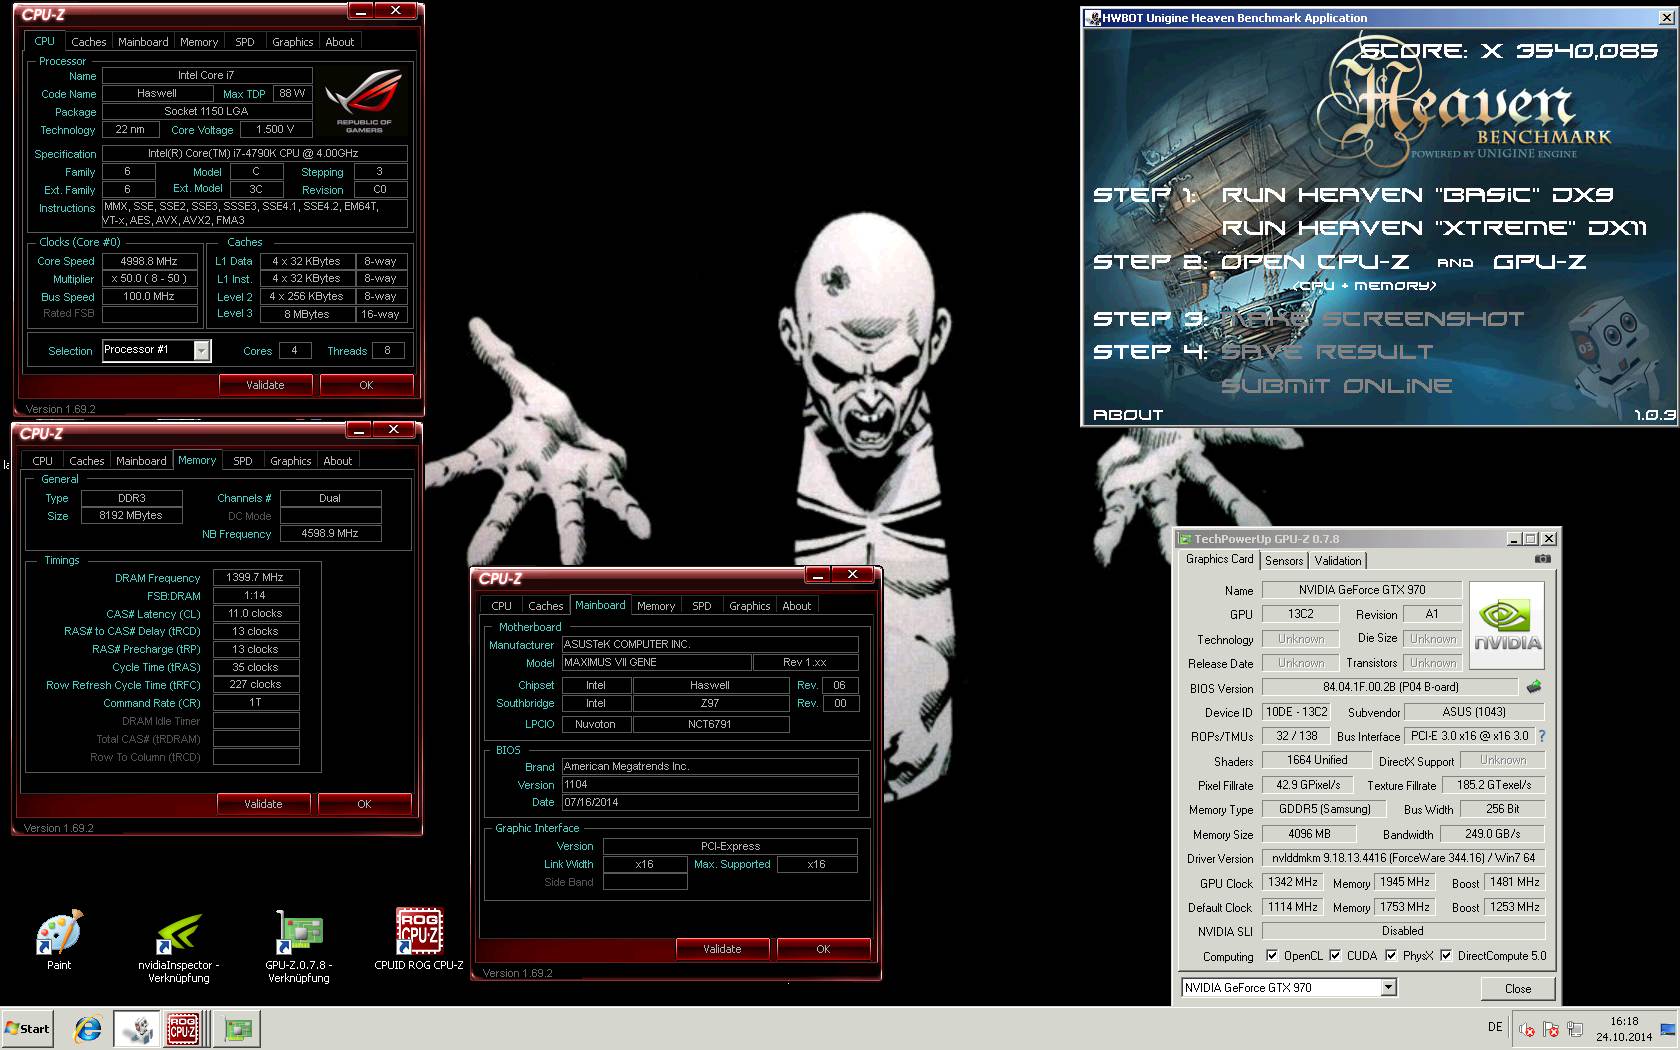The image size is (1680, 1050).
Task: Click the HWBOT window title bar icon
Action: click(x=1093, y=17)
